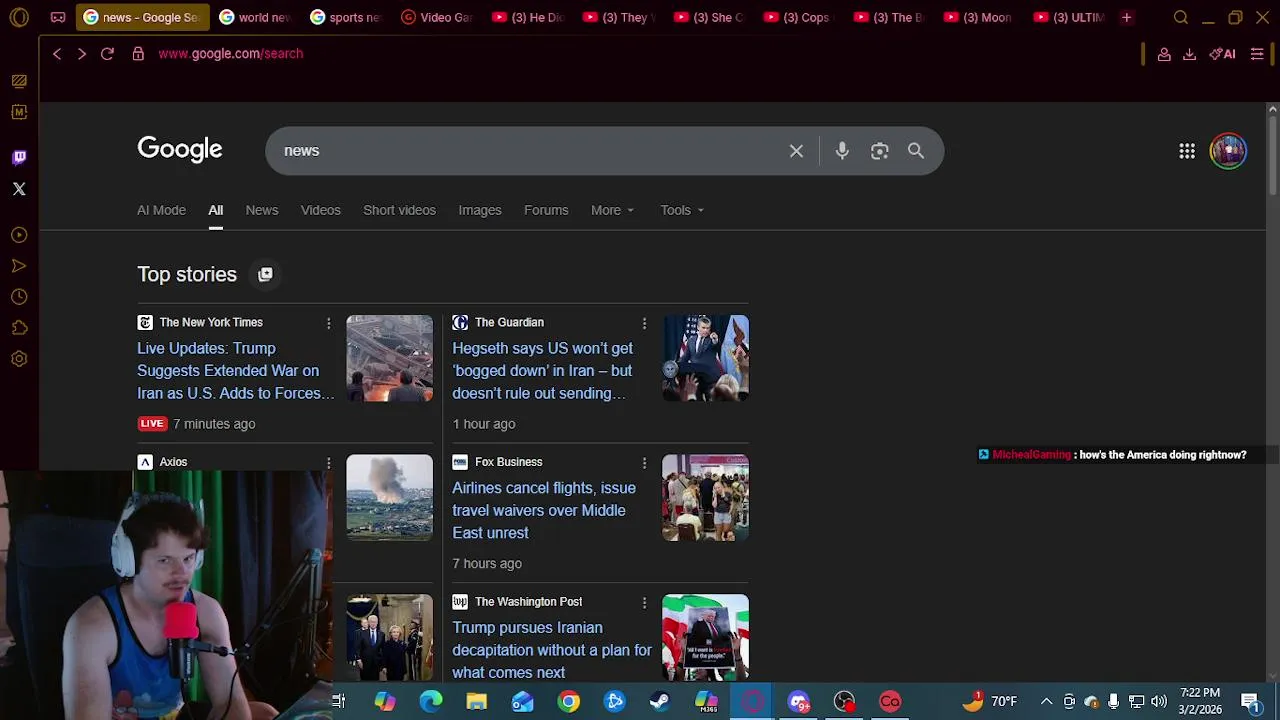This screenshot has width=1280, height=720.
Task: Open the history clock icon in sidebar
Action: pos(19,297)
